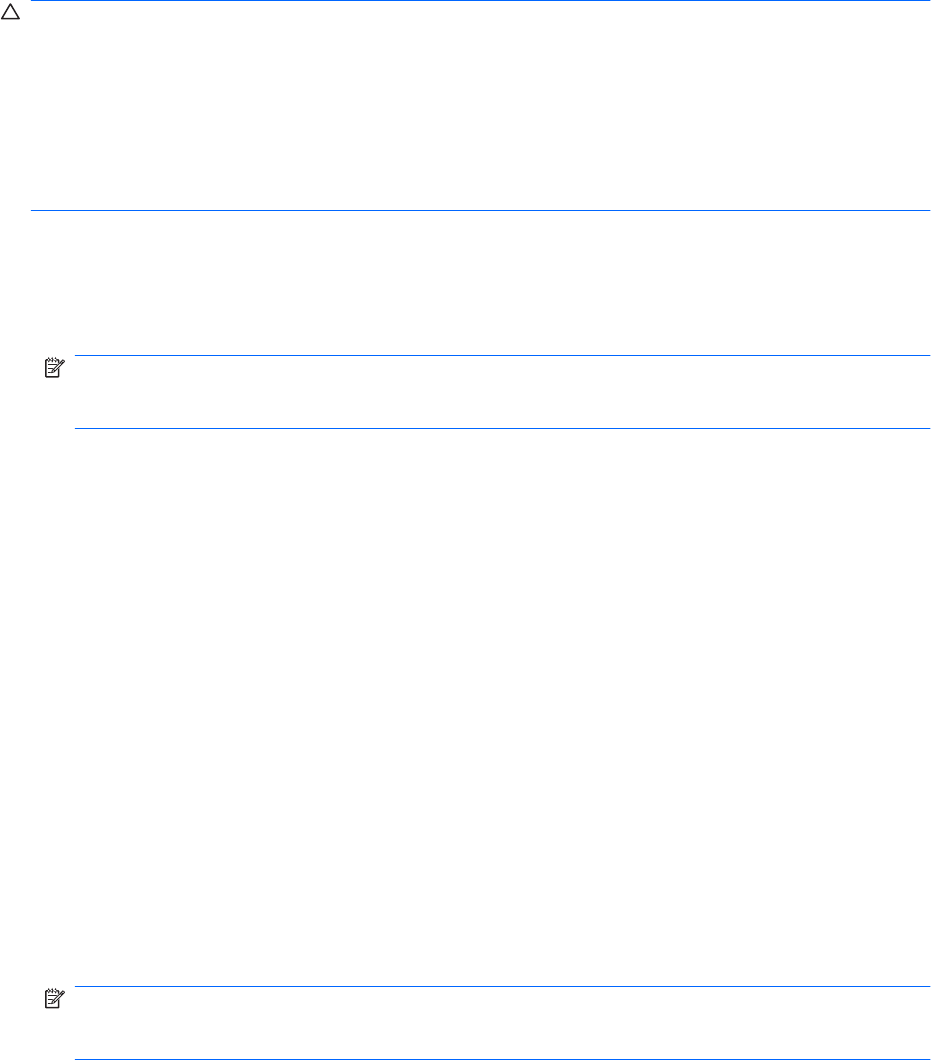Click the bottom blue line of upper note box
This screenshot has width=931, height=1060.
click(502, 428)
